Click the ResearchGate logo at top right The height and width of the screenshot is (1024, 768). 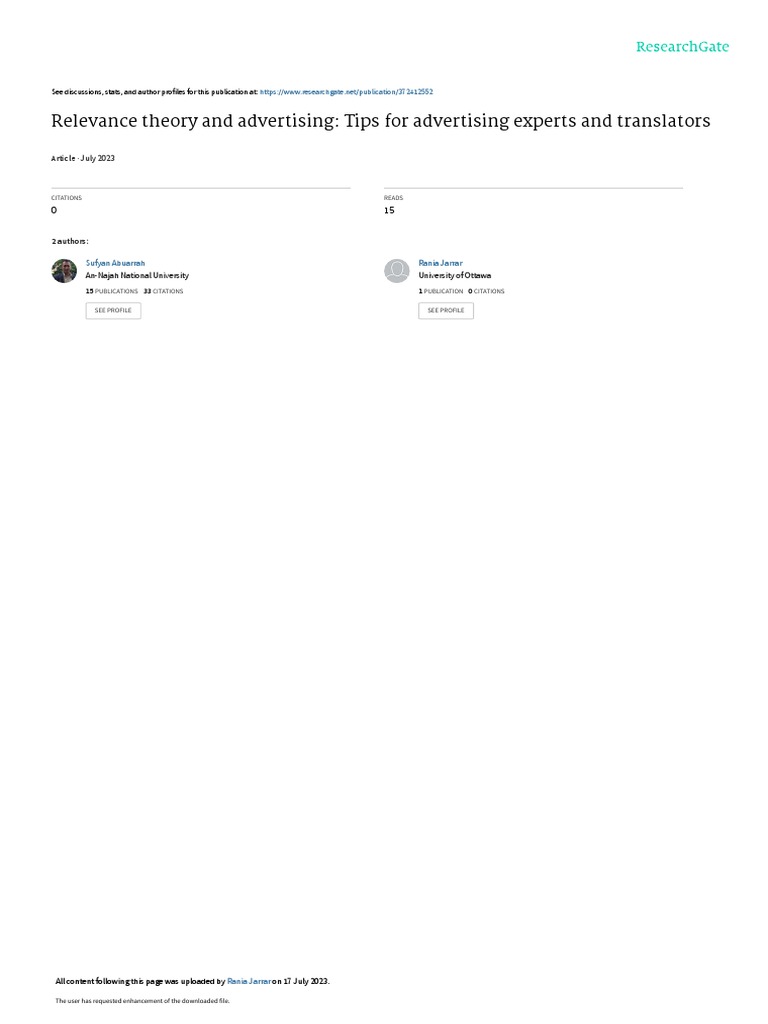click(x=682, y=47)
